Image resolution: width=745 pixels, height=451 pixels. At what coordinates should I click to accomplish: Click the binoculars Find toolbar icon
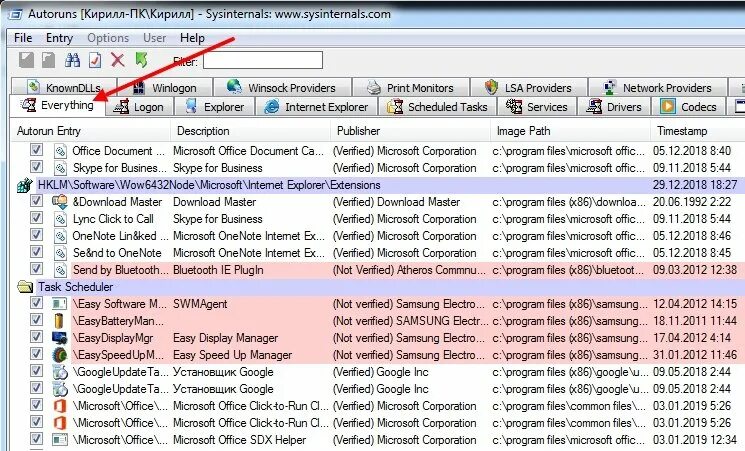[72, 60]
